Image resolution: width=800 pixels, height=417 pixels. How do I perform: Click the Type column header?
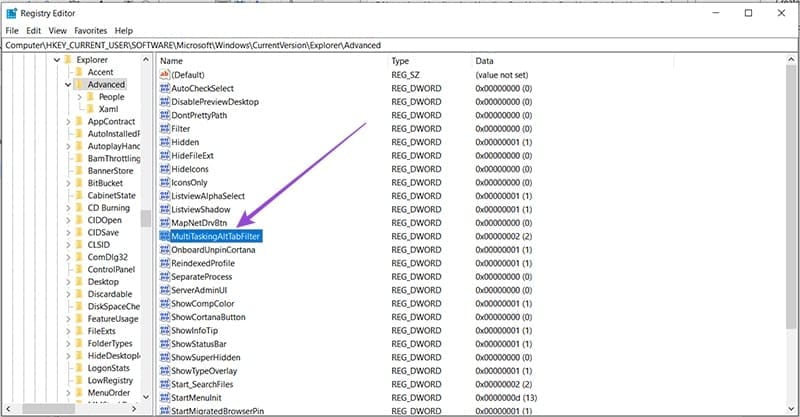(430, 61)
